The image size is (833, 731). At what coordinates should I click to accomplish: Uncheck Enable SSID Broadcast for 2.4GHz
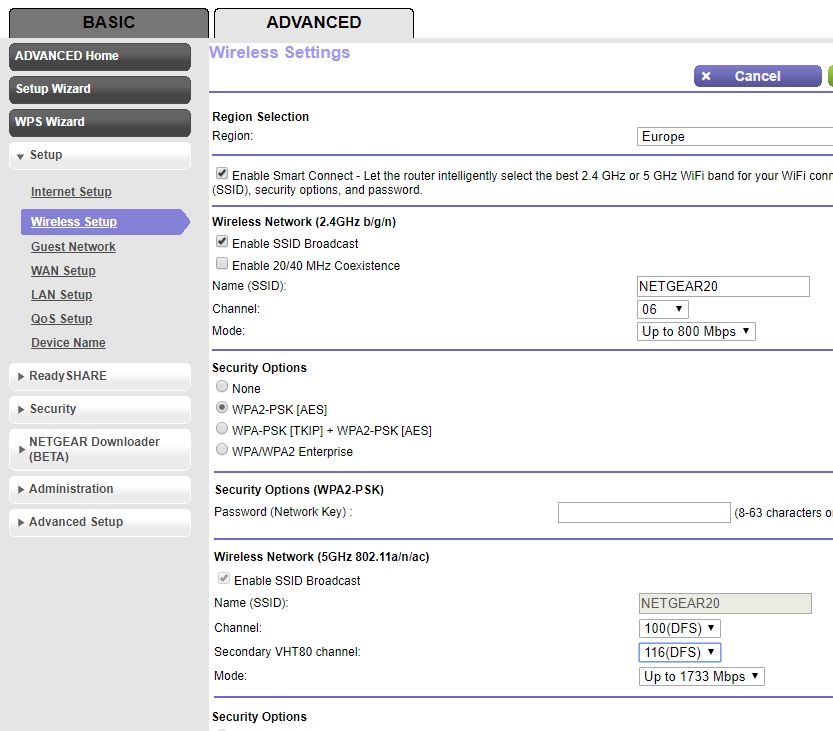pos(221,241)
